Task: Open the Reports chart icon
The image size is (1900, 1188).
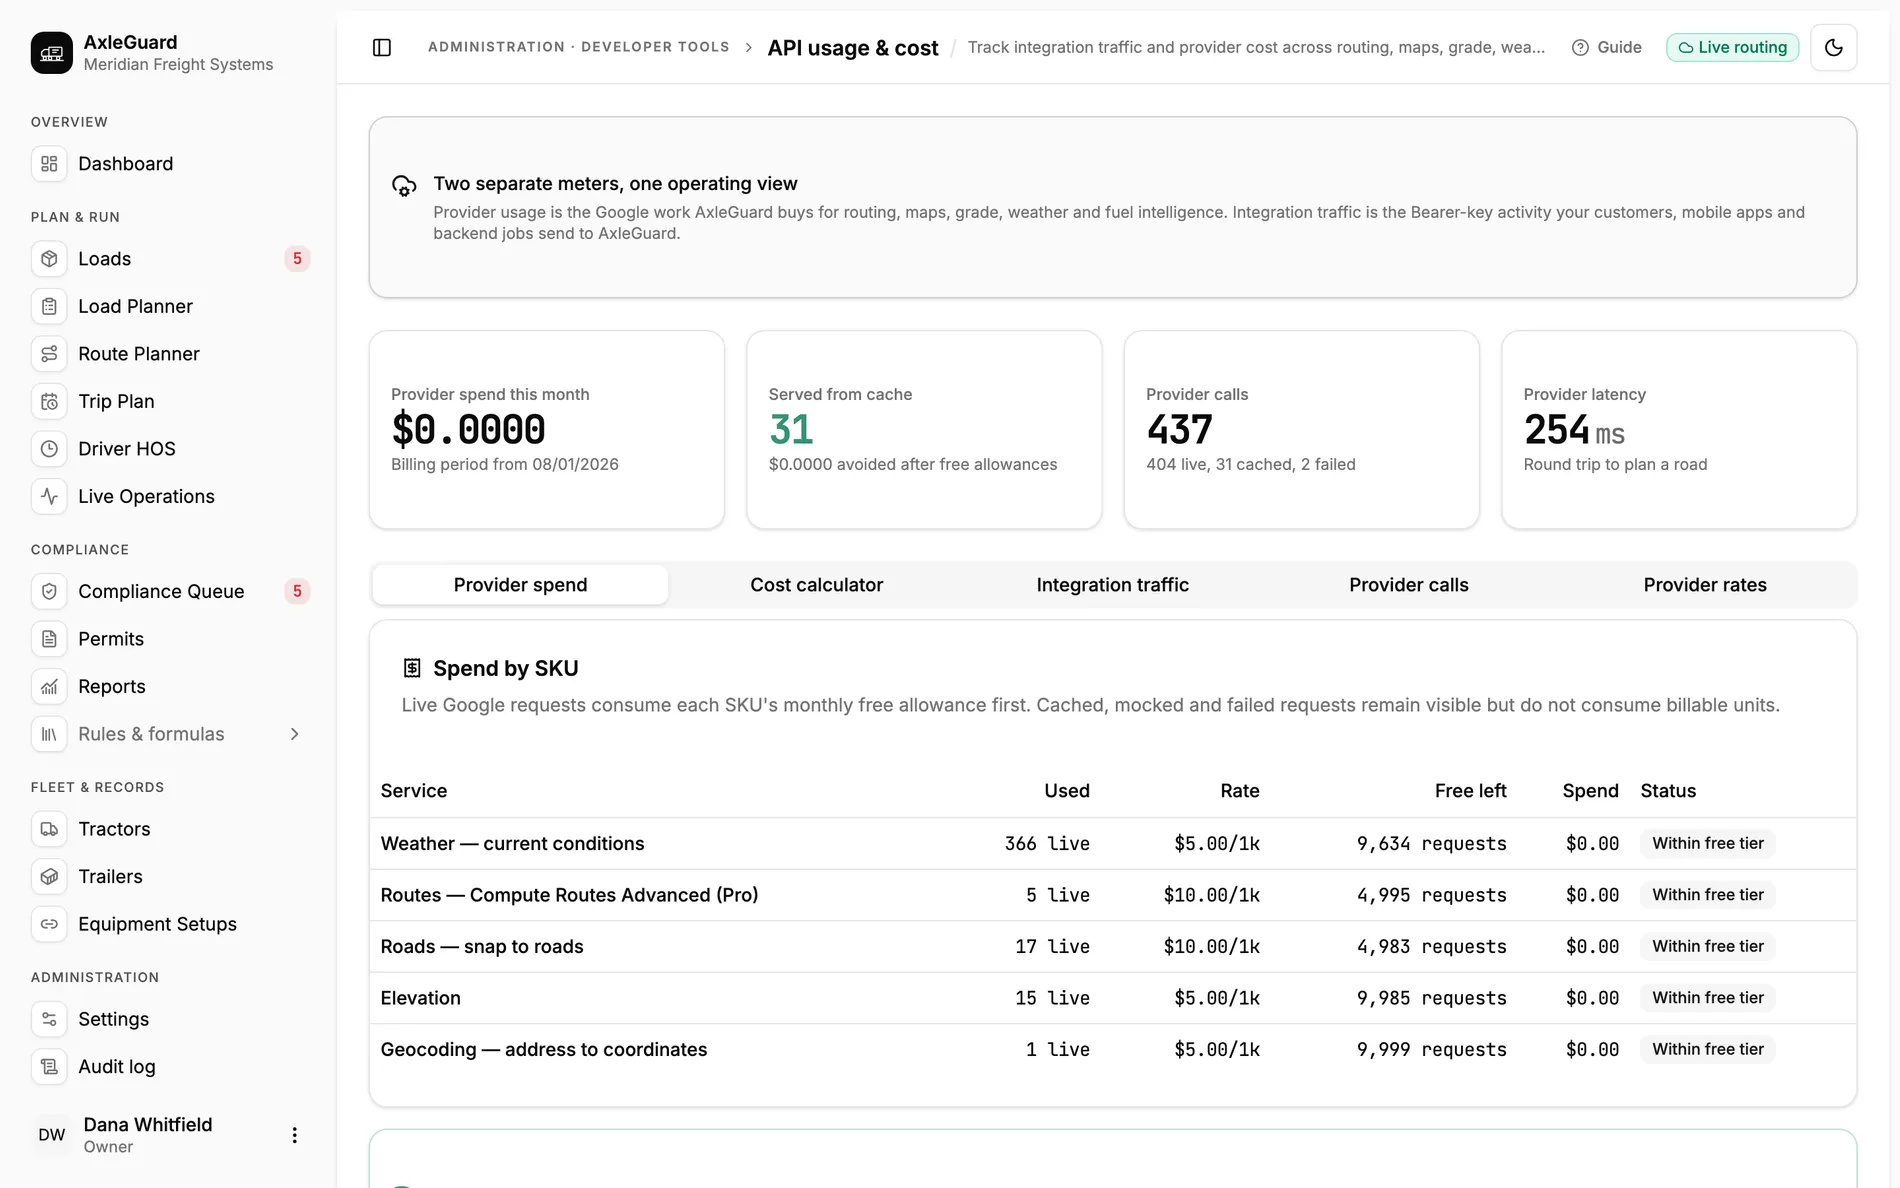Action: (49, 686)
